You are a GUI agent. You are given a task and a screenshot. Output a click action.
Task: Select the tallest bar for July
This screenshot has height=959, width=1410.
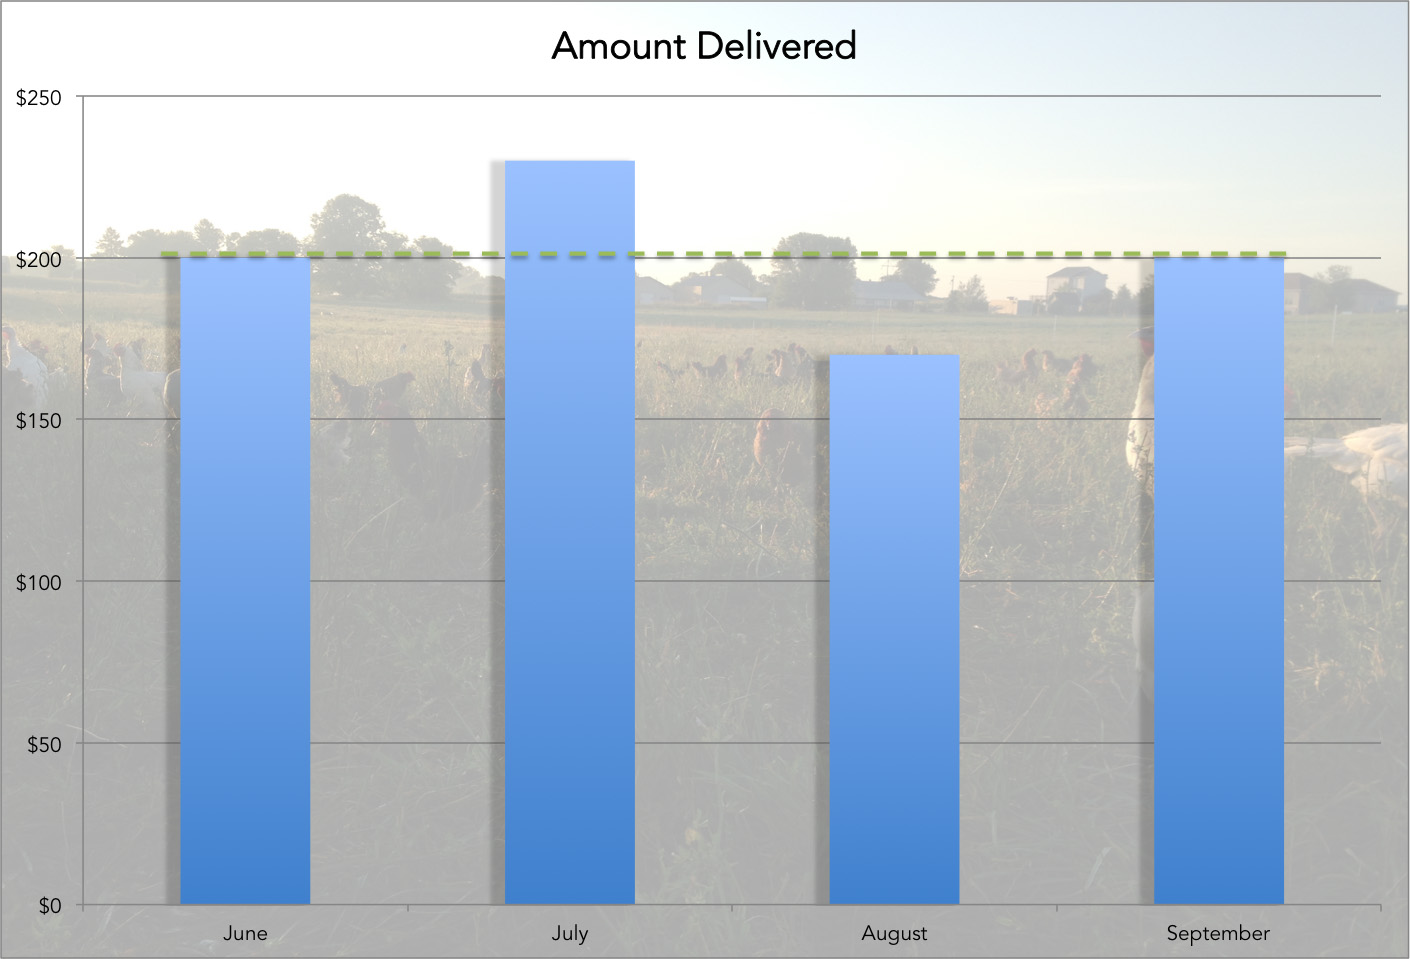[x=569, y=532]
